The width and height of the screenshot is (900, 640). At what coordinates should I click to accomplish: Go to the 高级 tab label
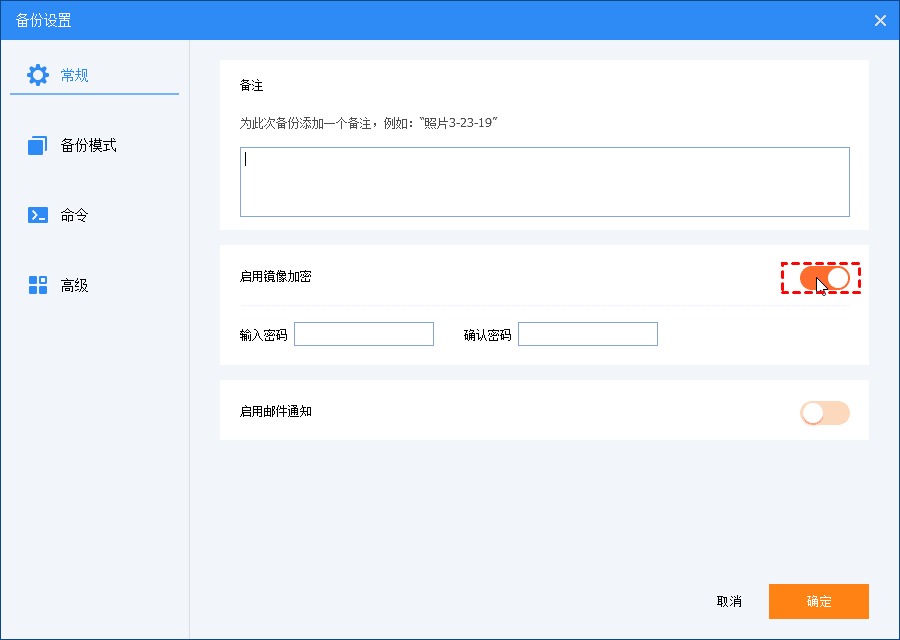75,285
